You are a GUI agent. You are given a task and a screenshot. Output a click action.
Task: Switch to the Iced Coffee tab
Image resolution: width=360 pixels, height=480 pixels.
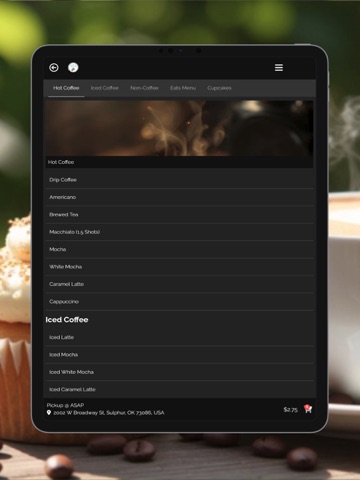(x=105, y=88)
